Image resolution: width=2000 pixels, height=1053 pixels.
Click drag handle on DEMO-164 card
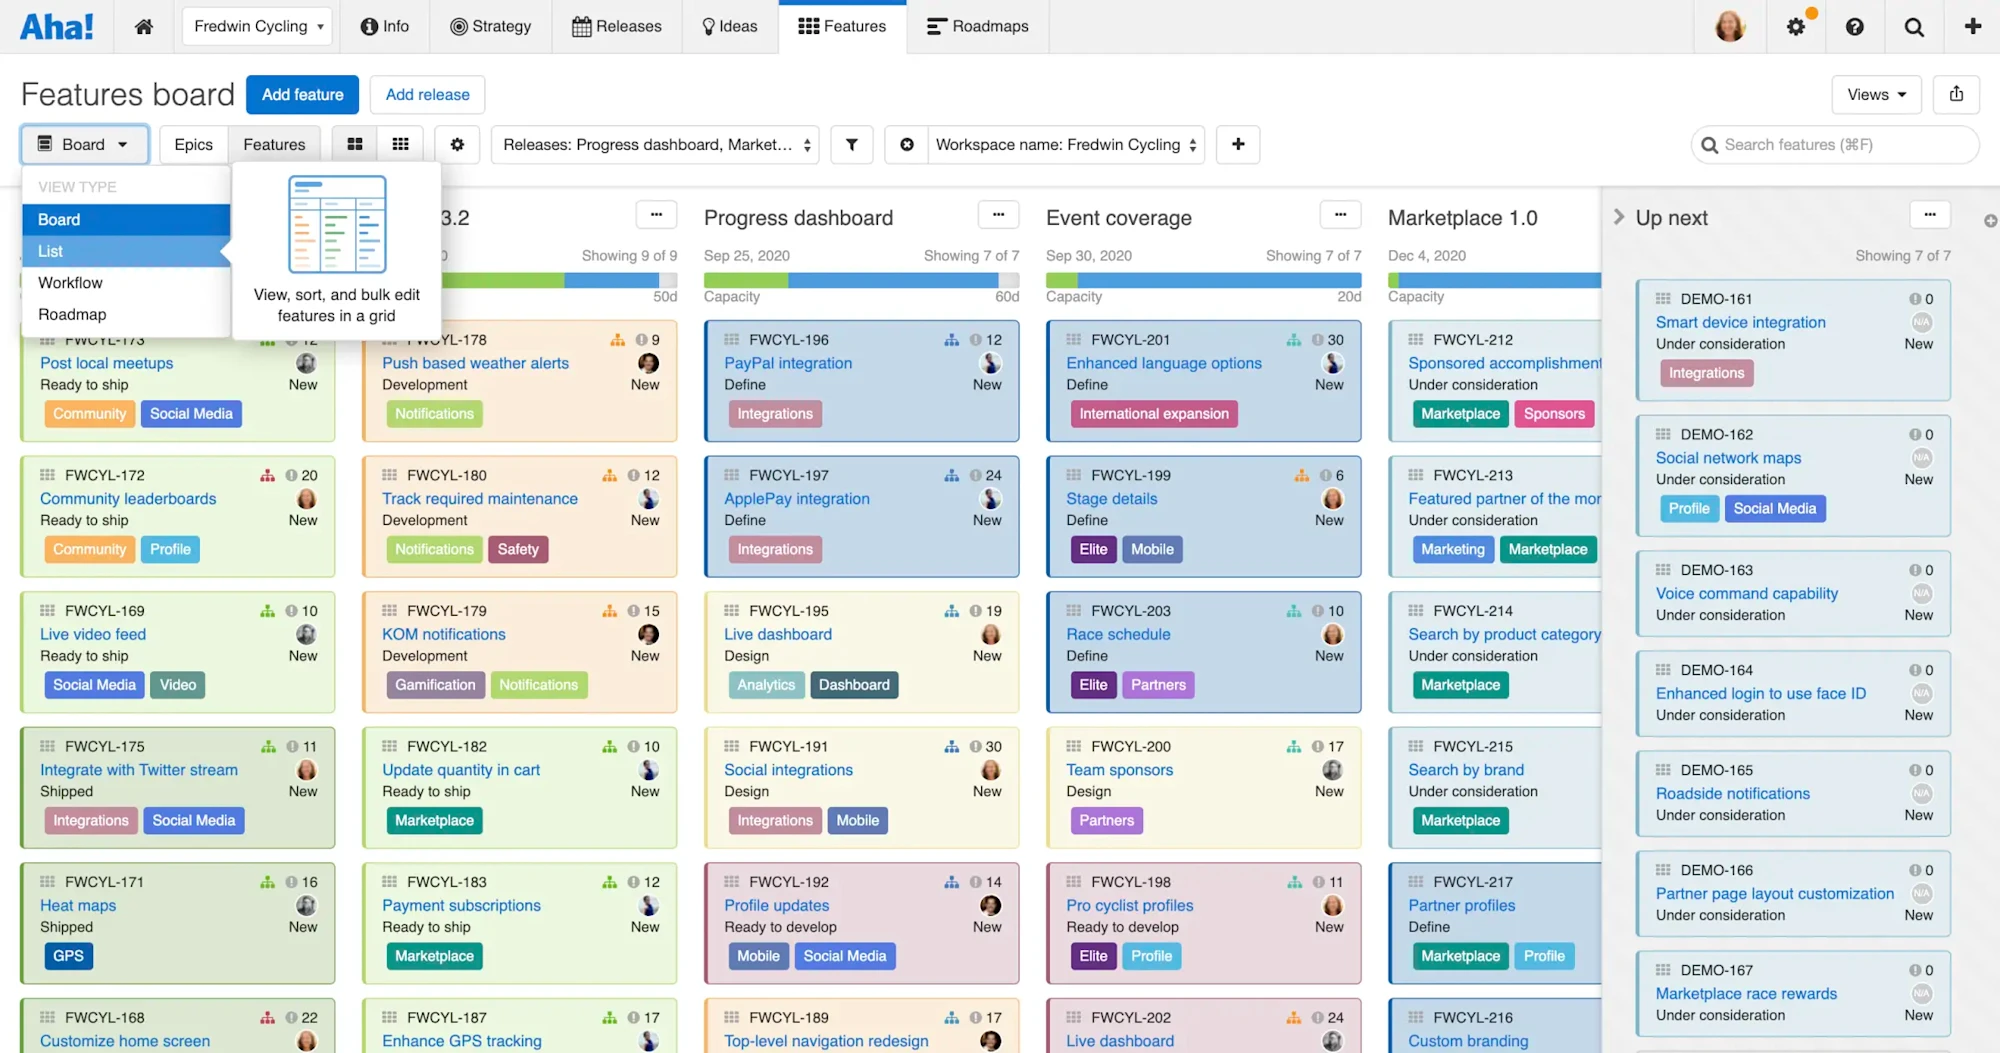pos(1663,670)
